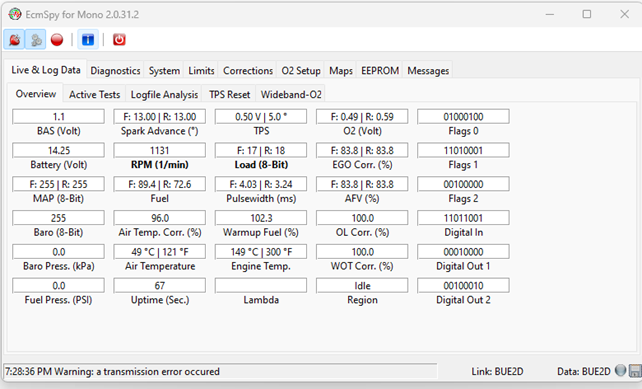The width and height of the screenshot is (642, 389).
Task: Click the Fuel Press. (PSI) value field
Action: point(59,285)
